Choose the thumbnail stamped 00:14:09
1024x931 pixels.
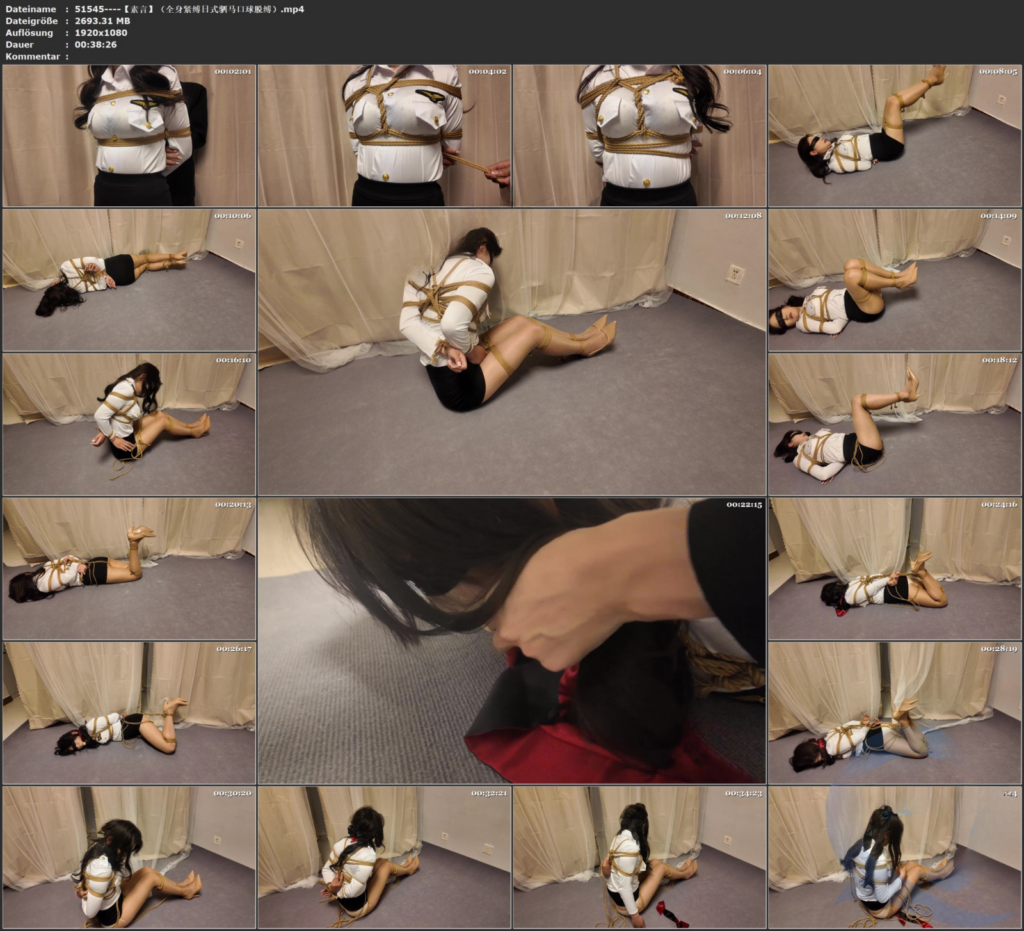click(x=895, y=279)
